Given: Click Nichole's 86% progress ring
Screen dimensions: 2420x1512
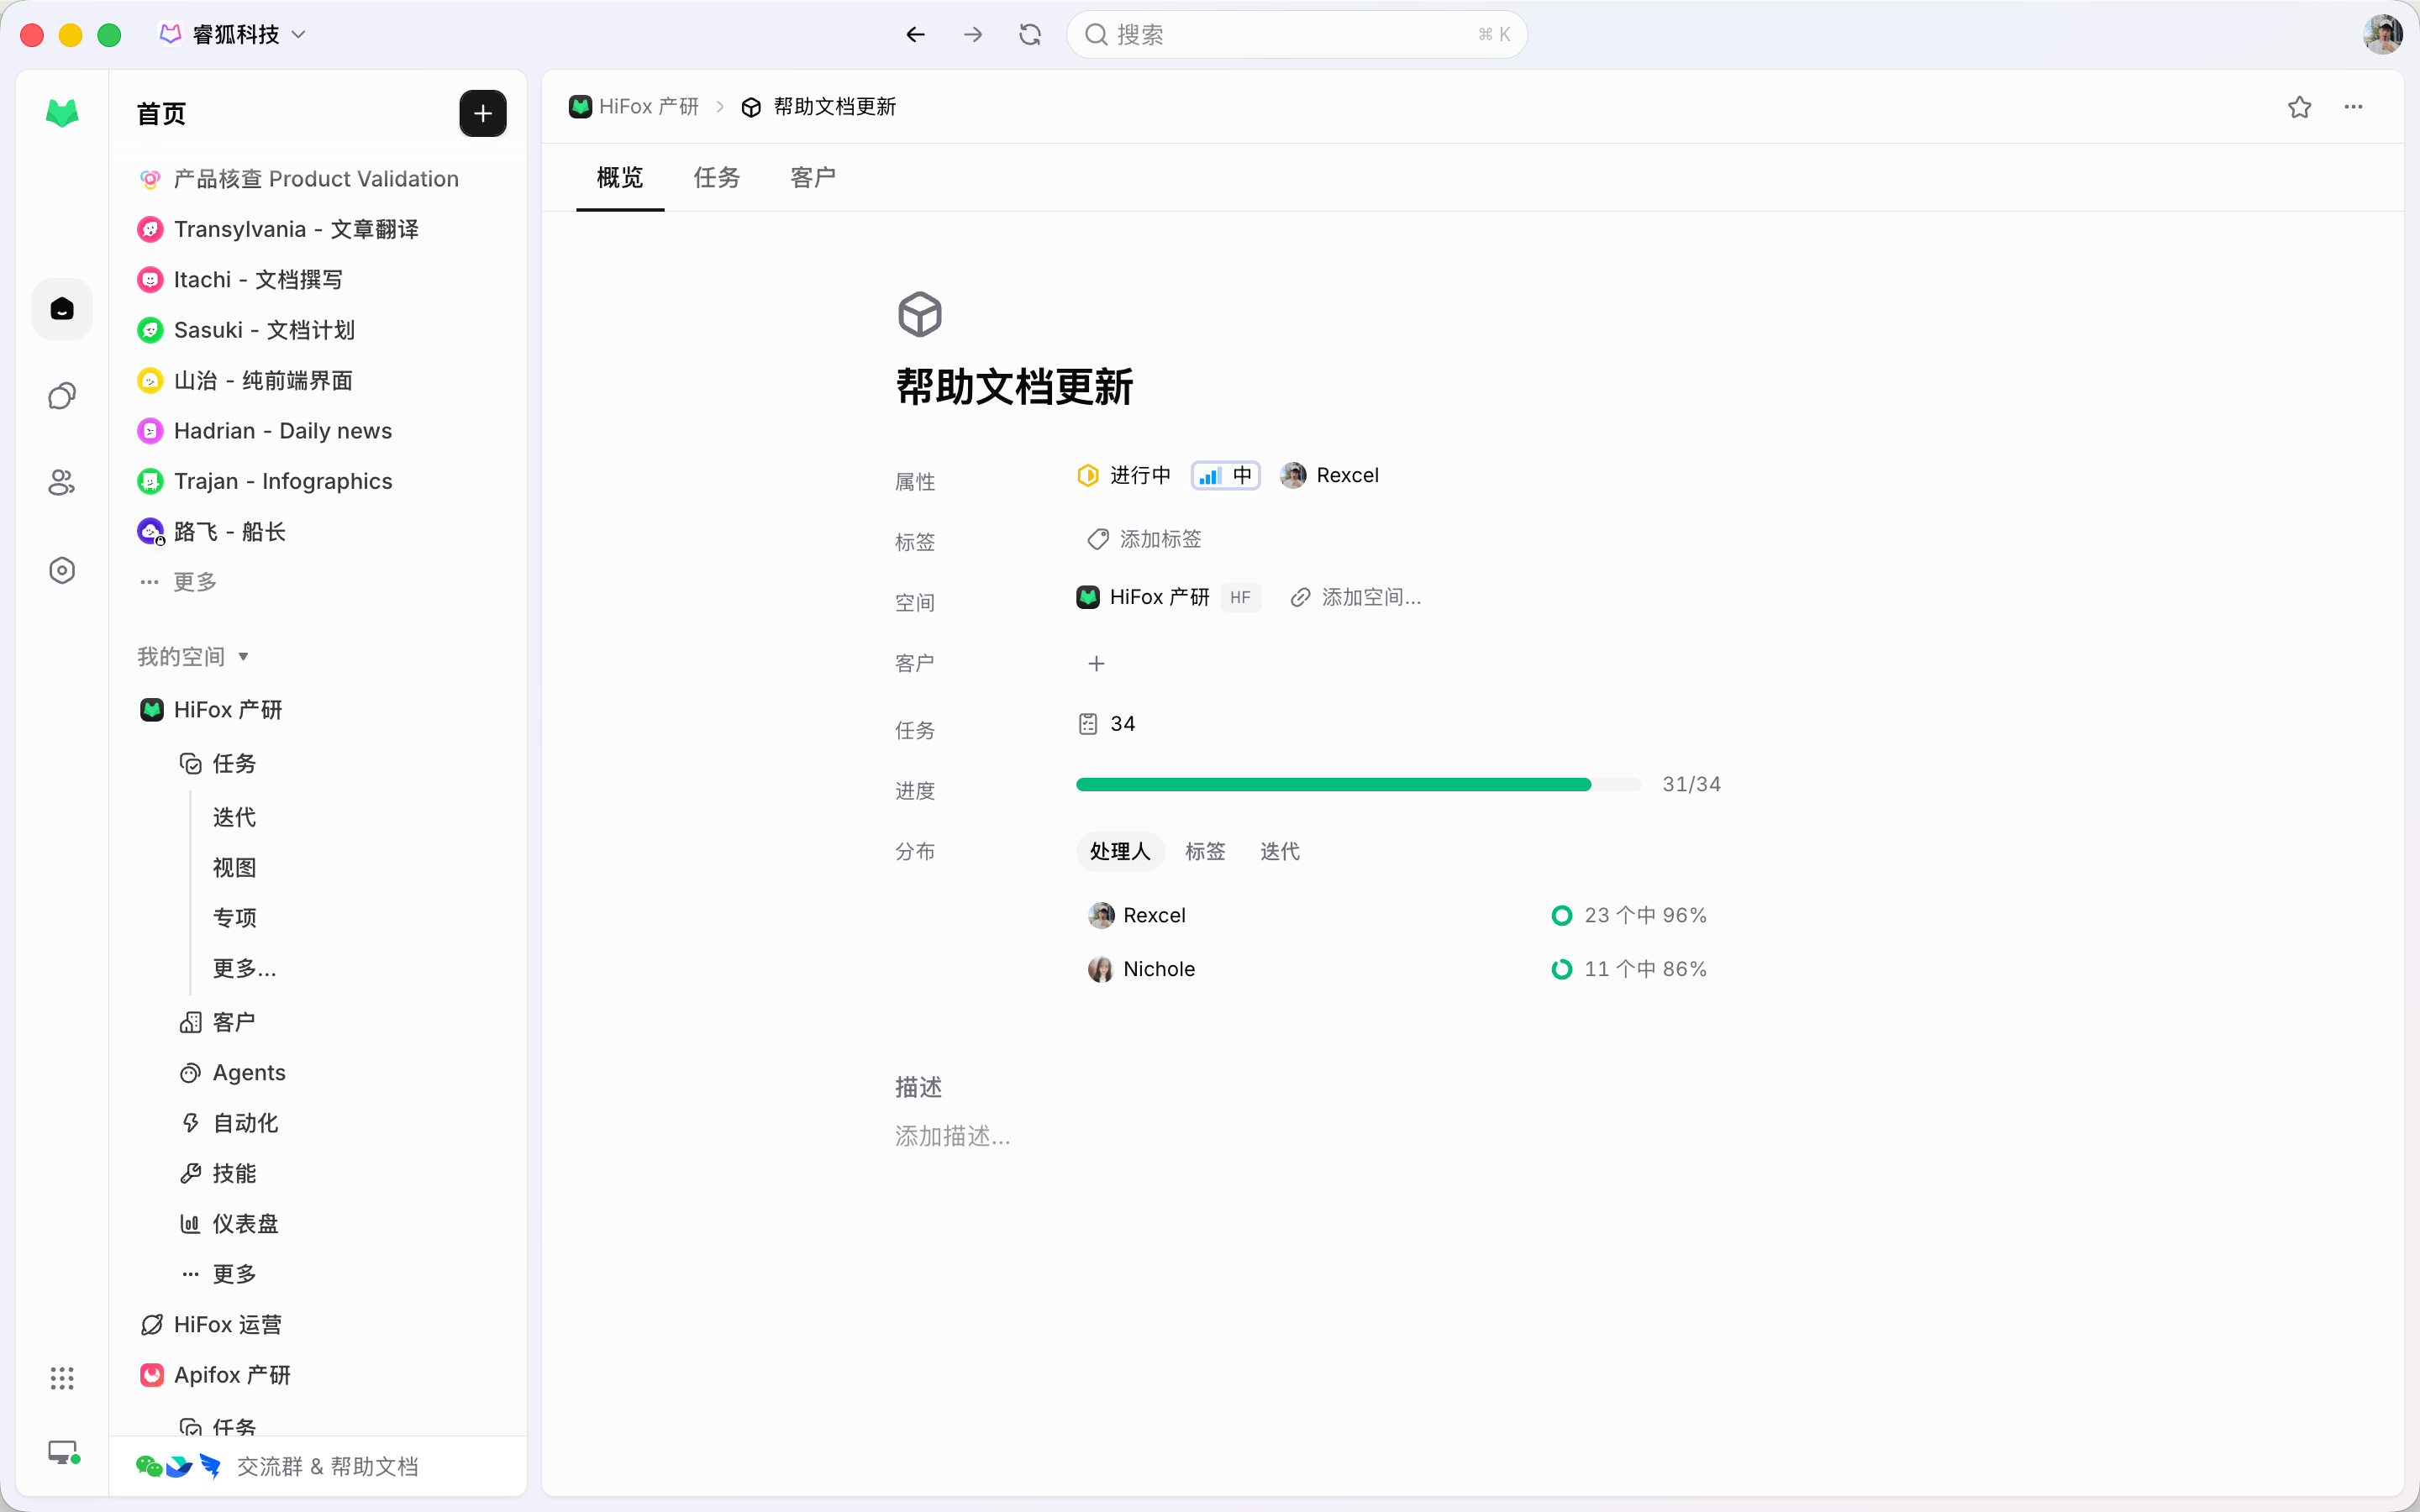Looking at the screenshot, I should (x=1561, y=970).
